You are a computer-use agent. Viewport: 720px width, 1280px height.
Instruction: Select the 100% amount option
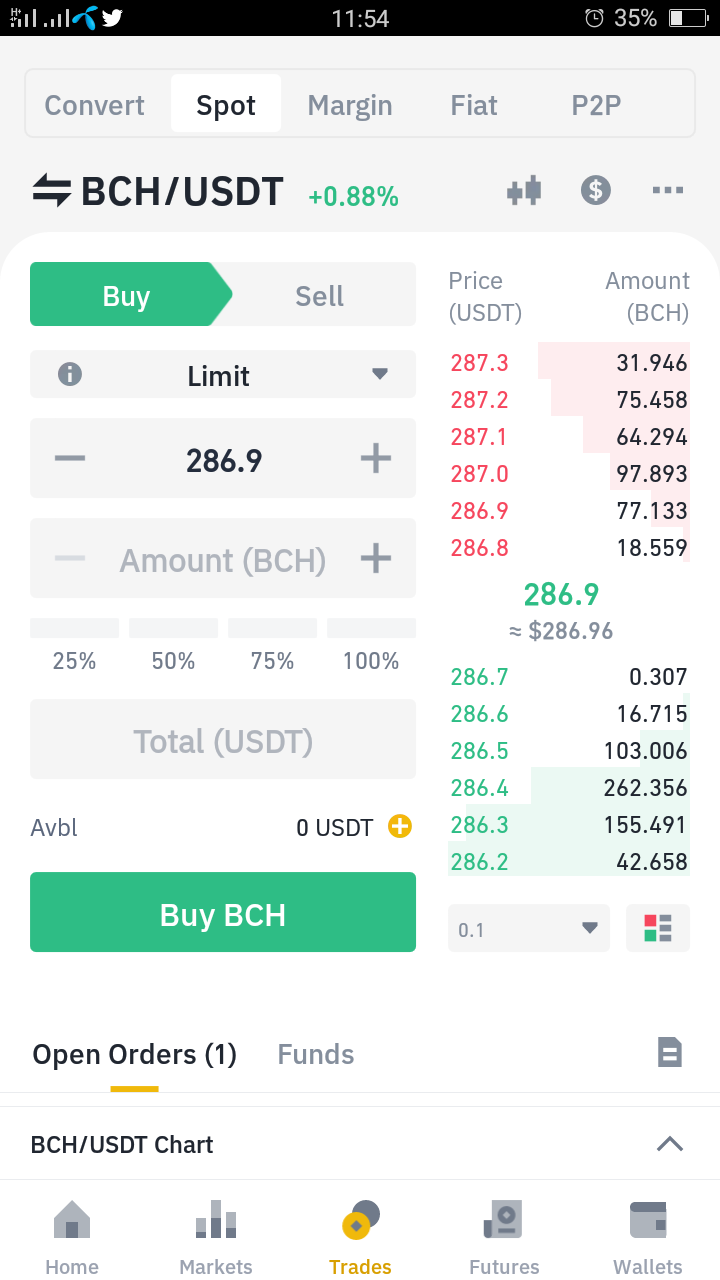(371, 646)
